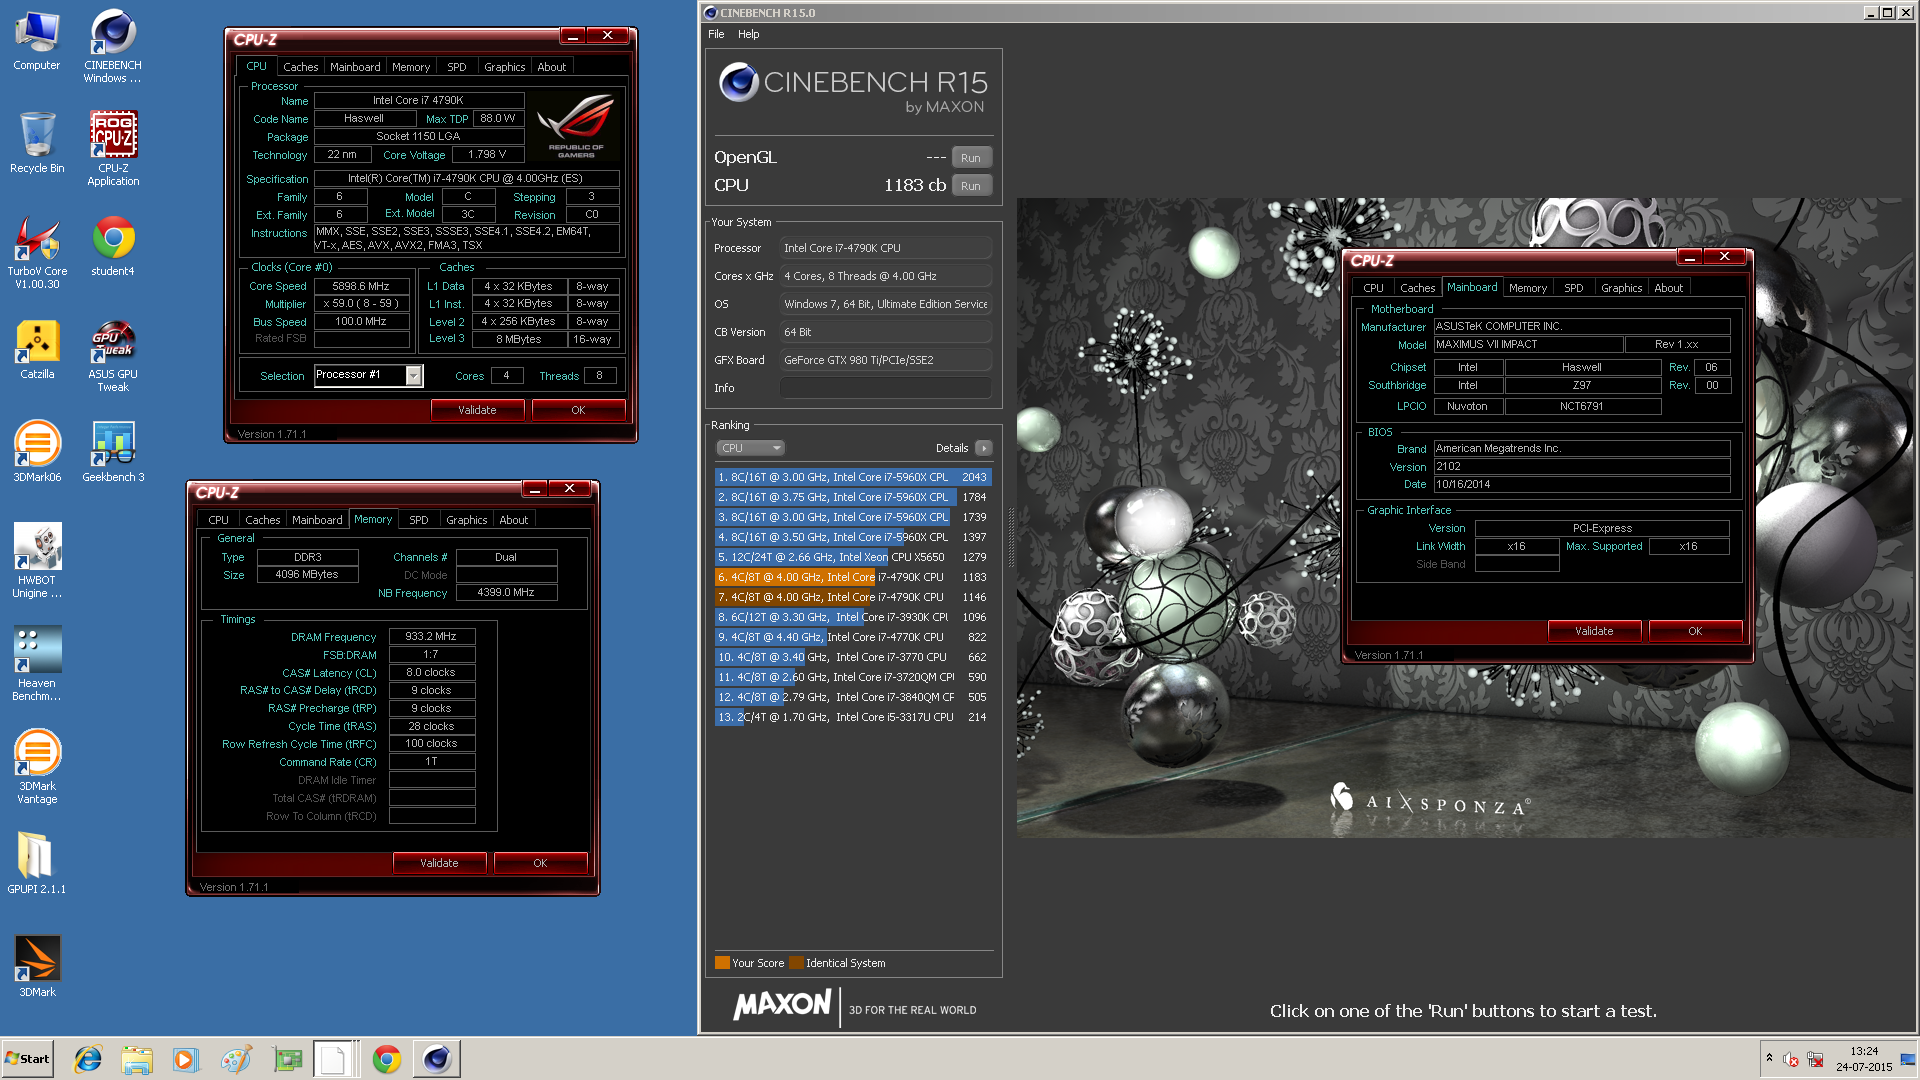Open Memory tab in the Mainboard CPU-Z window
Viewport: 1920px width, 1080px height.
pyautogui.click(x=1528, y=288)
